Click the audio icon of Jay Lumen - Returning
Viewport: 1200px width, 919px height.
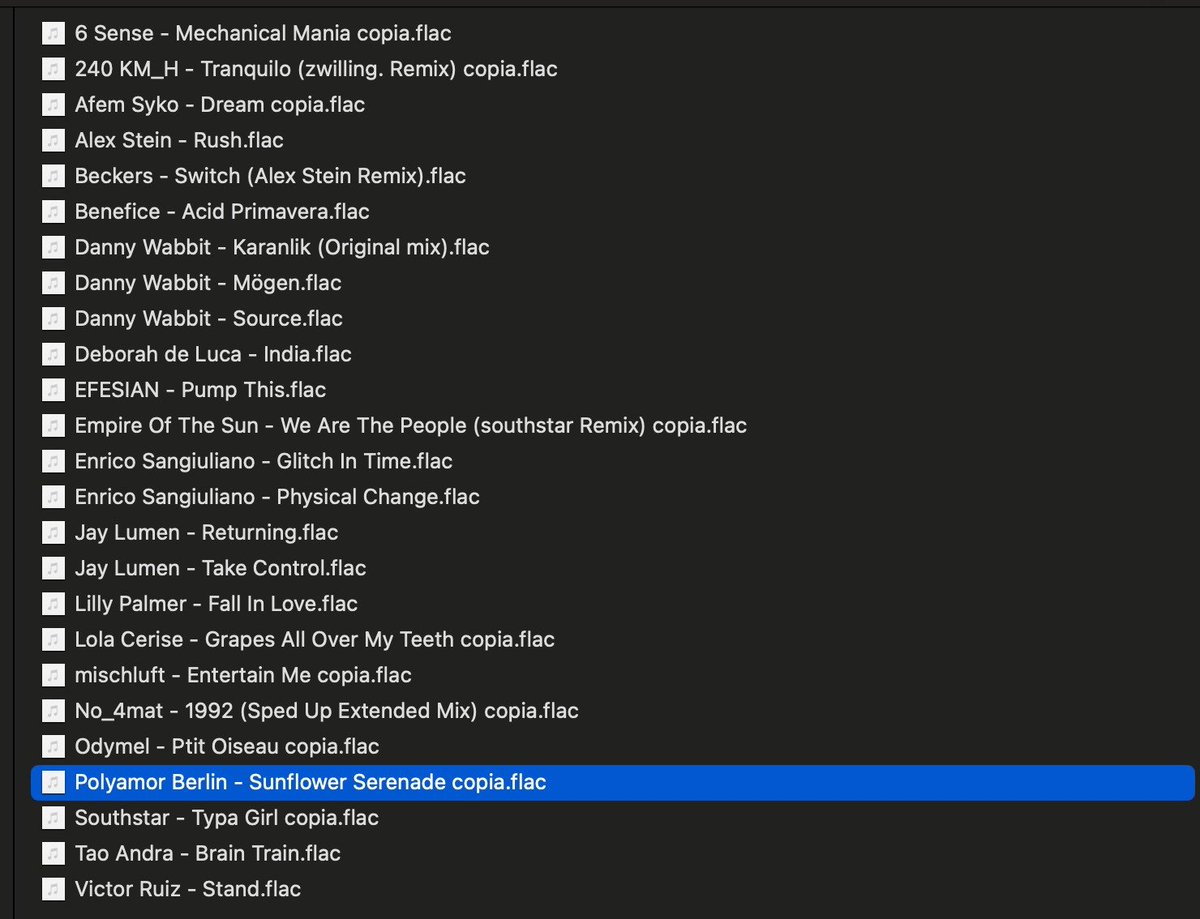point(52,533)
